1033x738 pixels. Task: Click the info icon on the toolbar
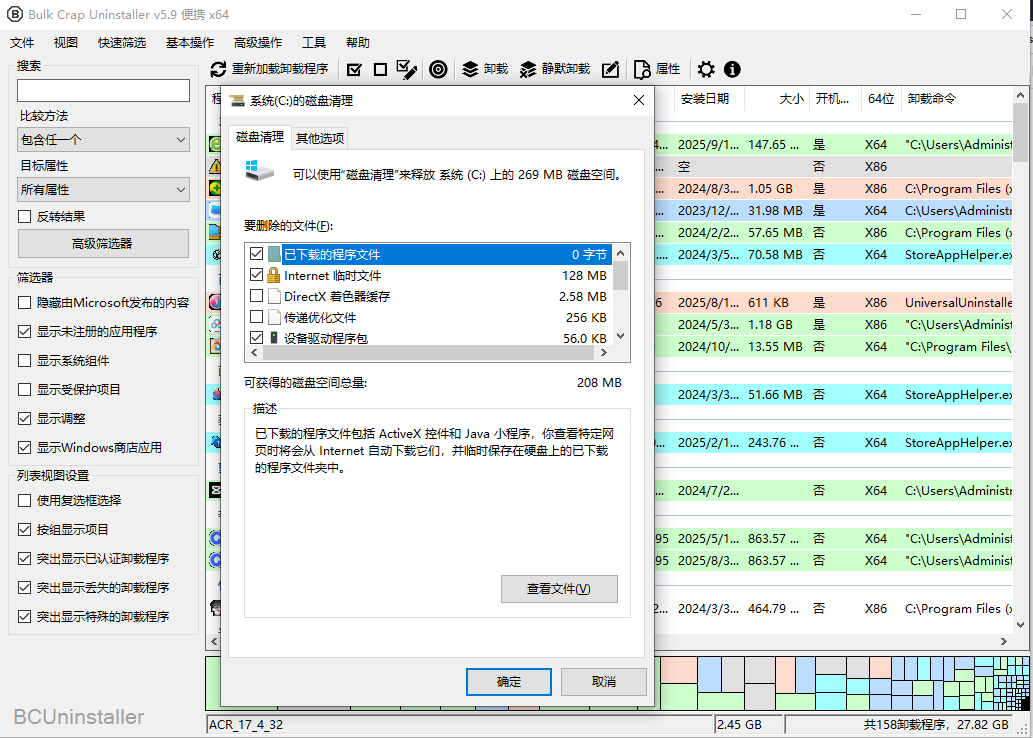point(731,70)
